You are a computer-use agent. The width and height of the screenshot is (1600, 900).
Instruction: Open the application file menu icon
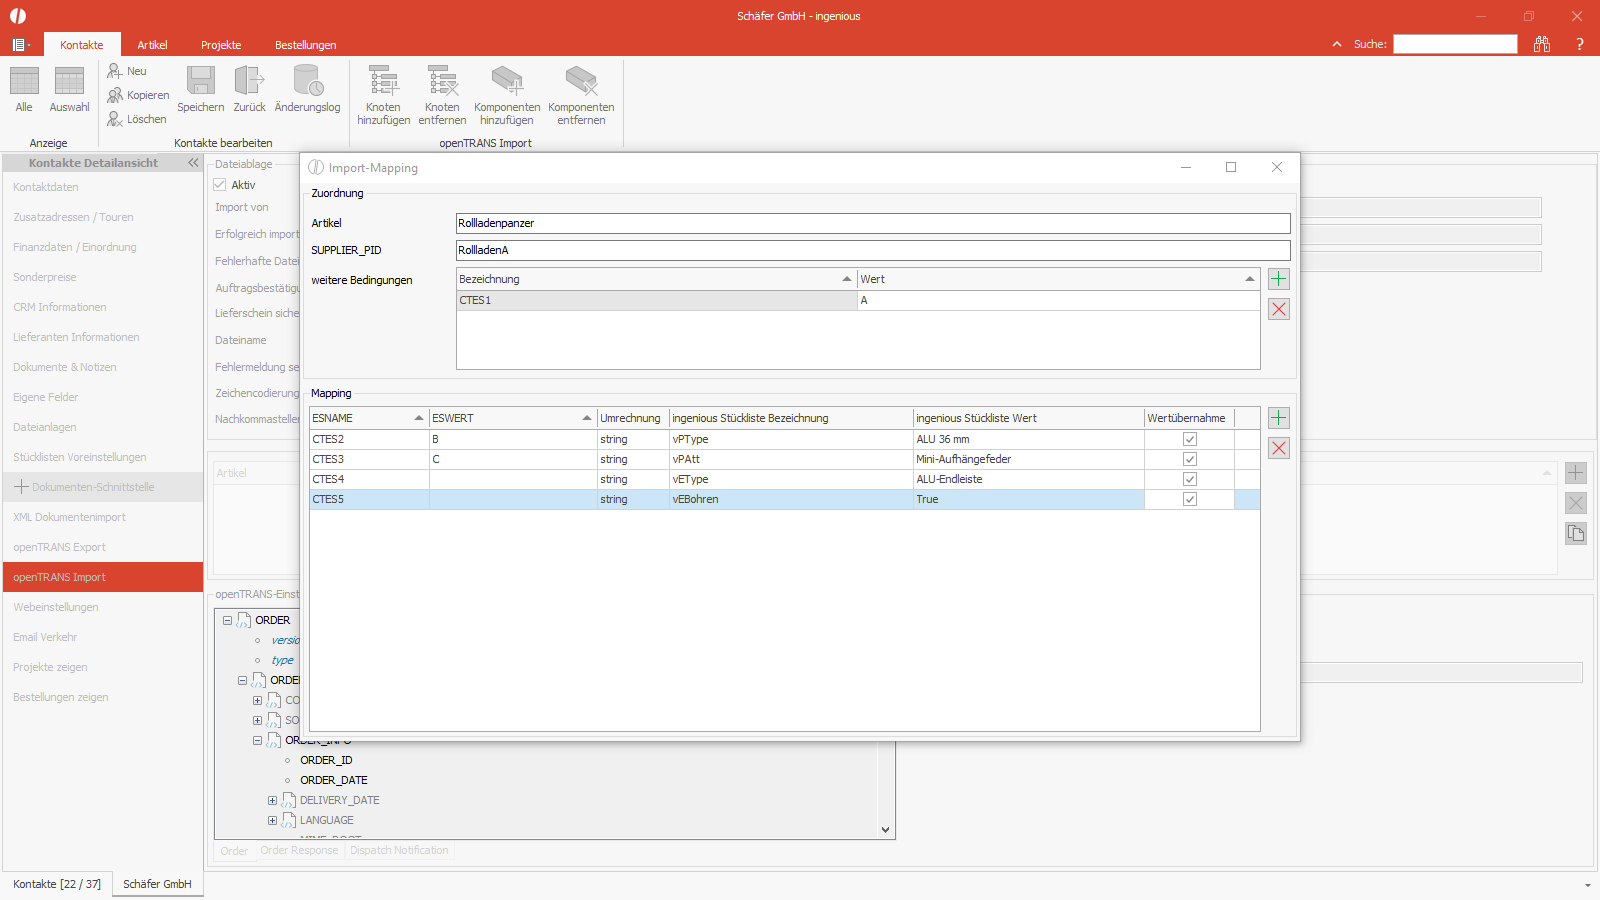coord(20,45)
